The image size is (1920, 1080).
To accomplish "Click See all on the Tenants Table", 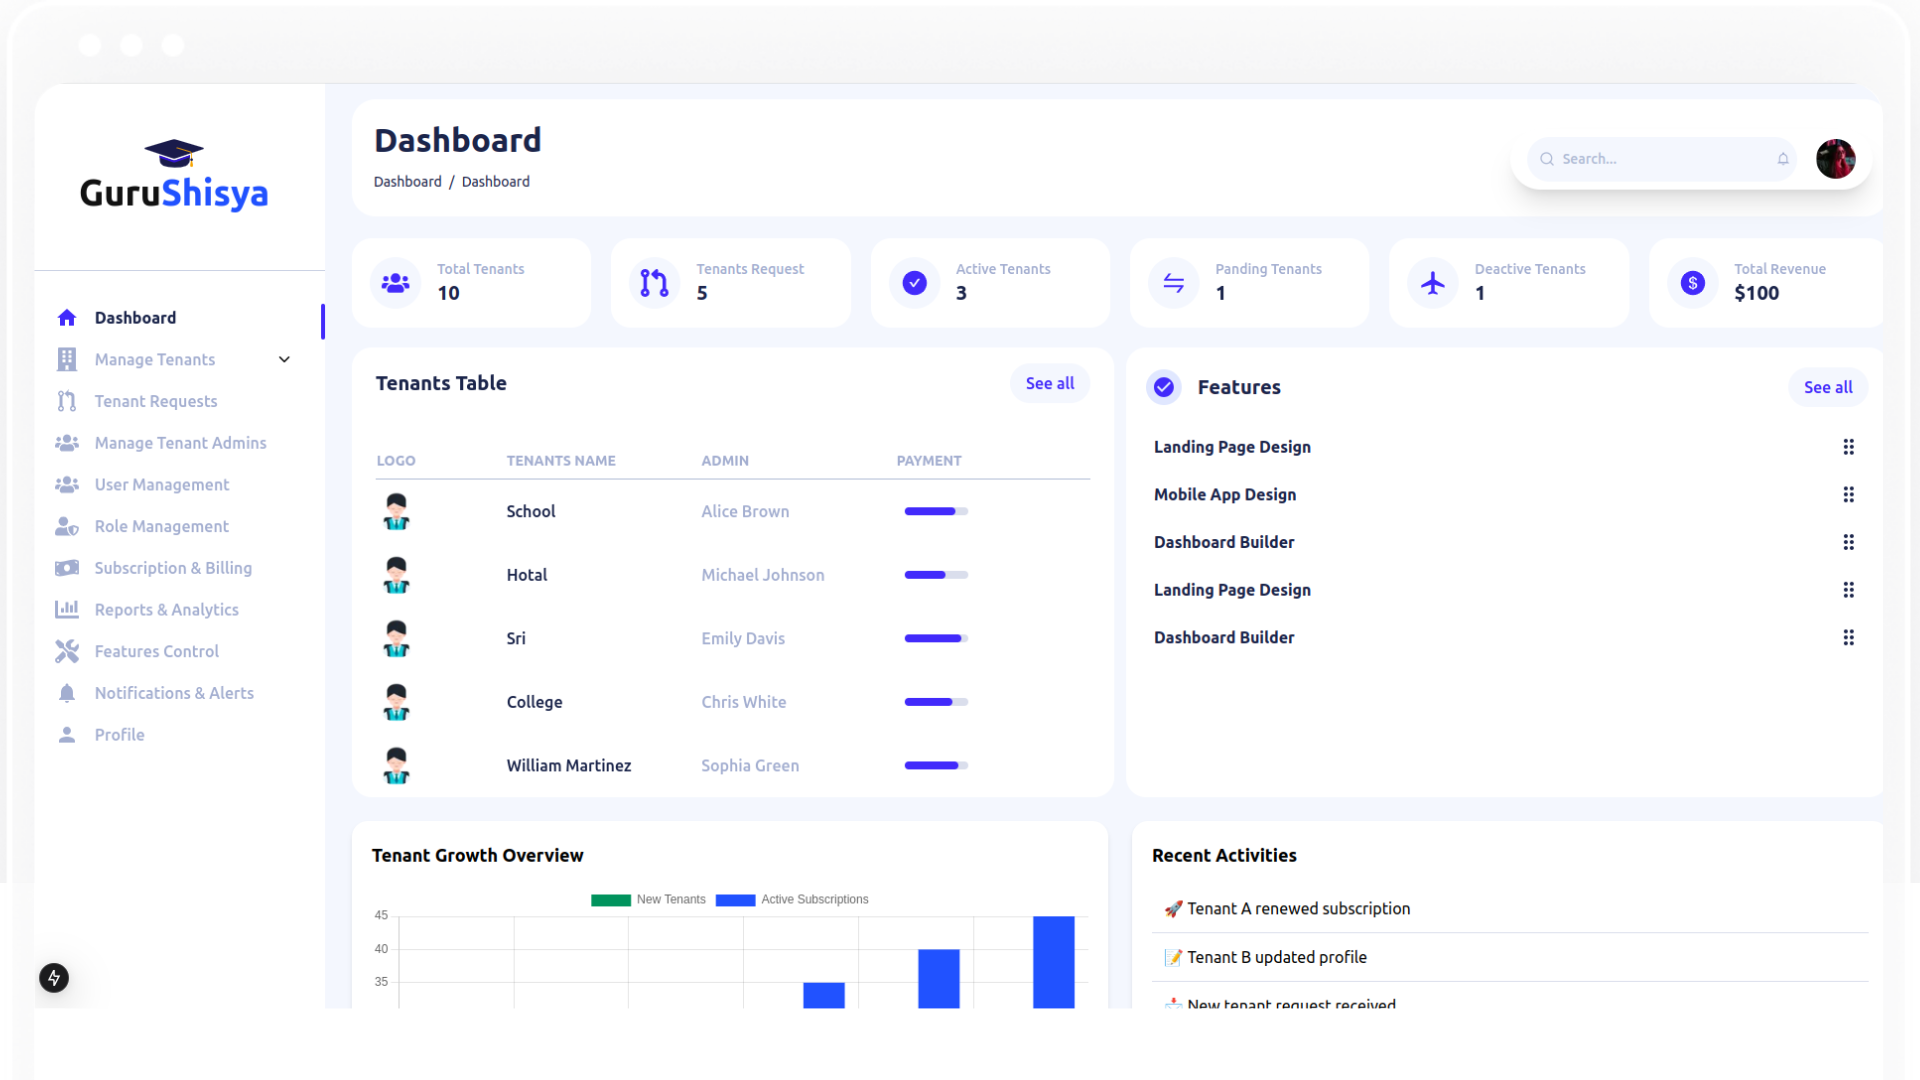I will [x=1049, y=383].
